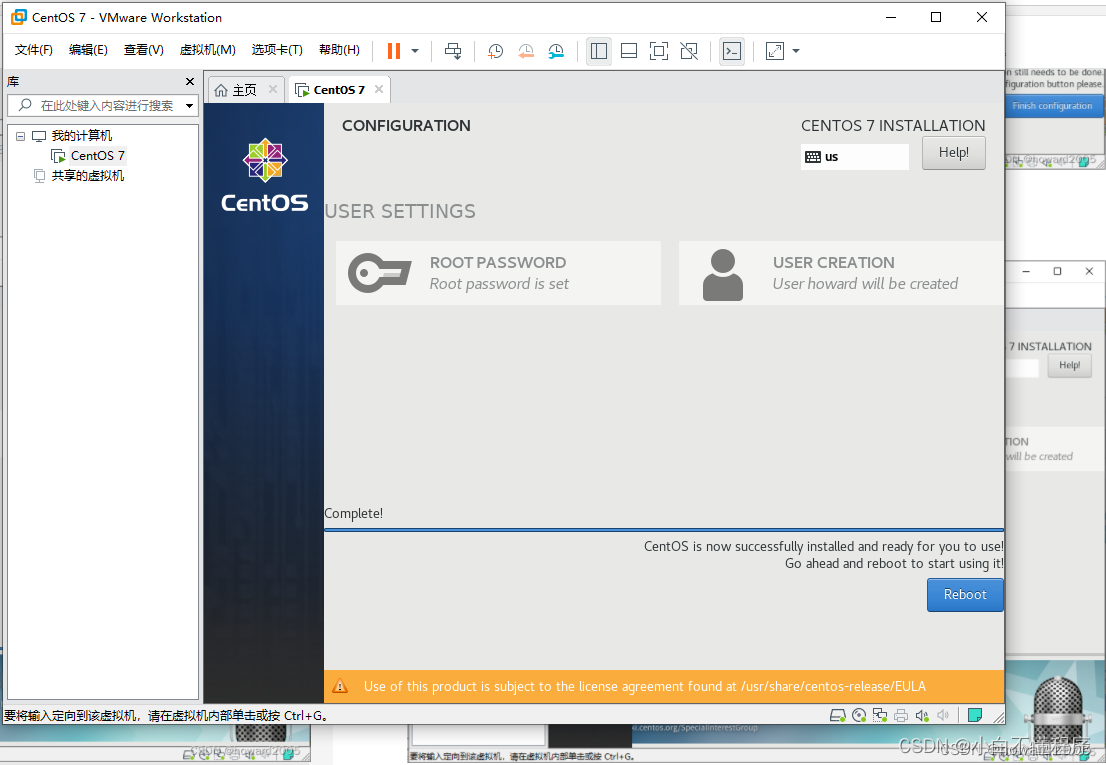The height and width of the screenshot is (765, 1106).
Task: Collapse the 我的计算机 tree node
Action: click(20, 136)
